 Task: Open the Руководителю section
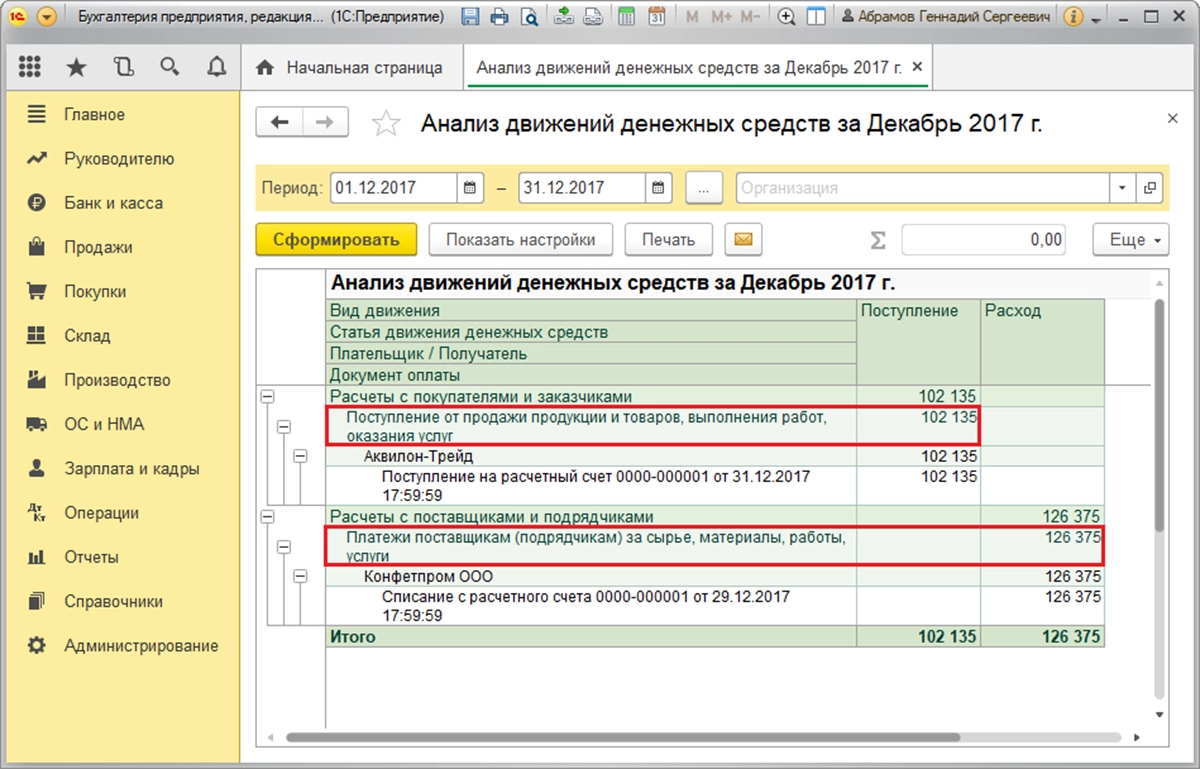pyautogui.click(x=120, y=158)
